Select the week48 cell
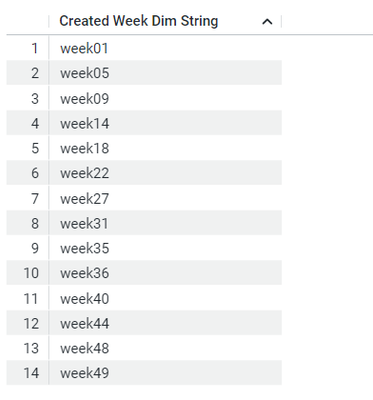Image resolution: width=373 pixels, height=400 pixels. coord(165,348)
